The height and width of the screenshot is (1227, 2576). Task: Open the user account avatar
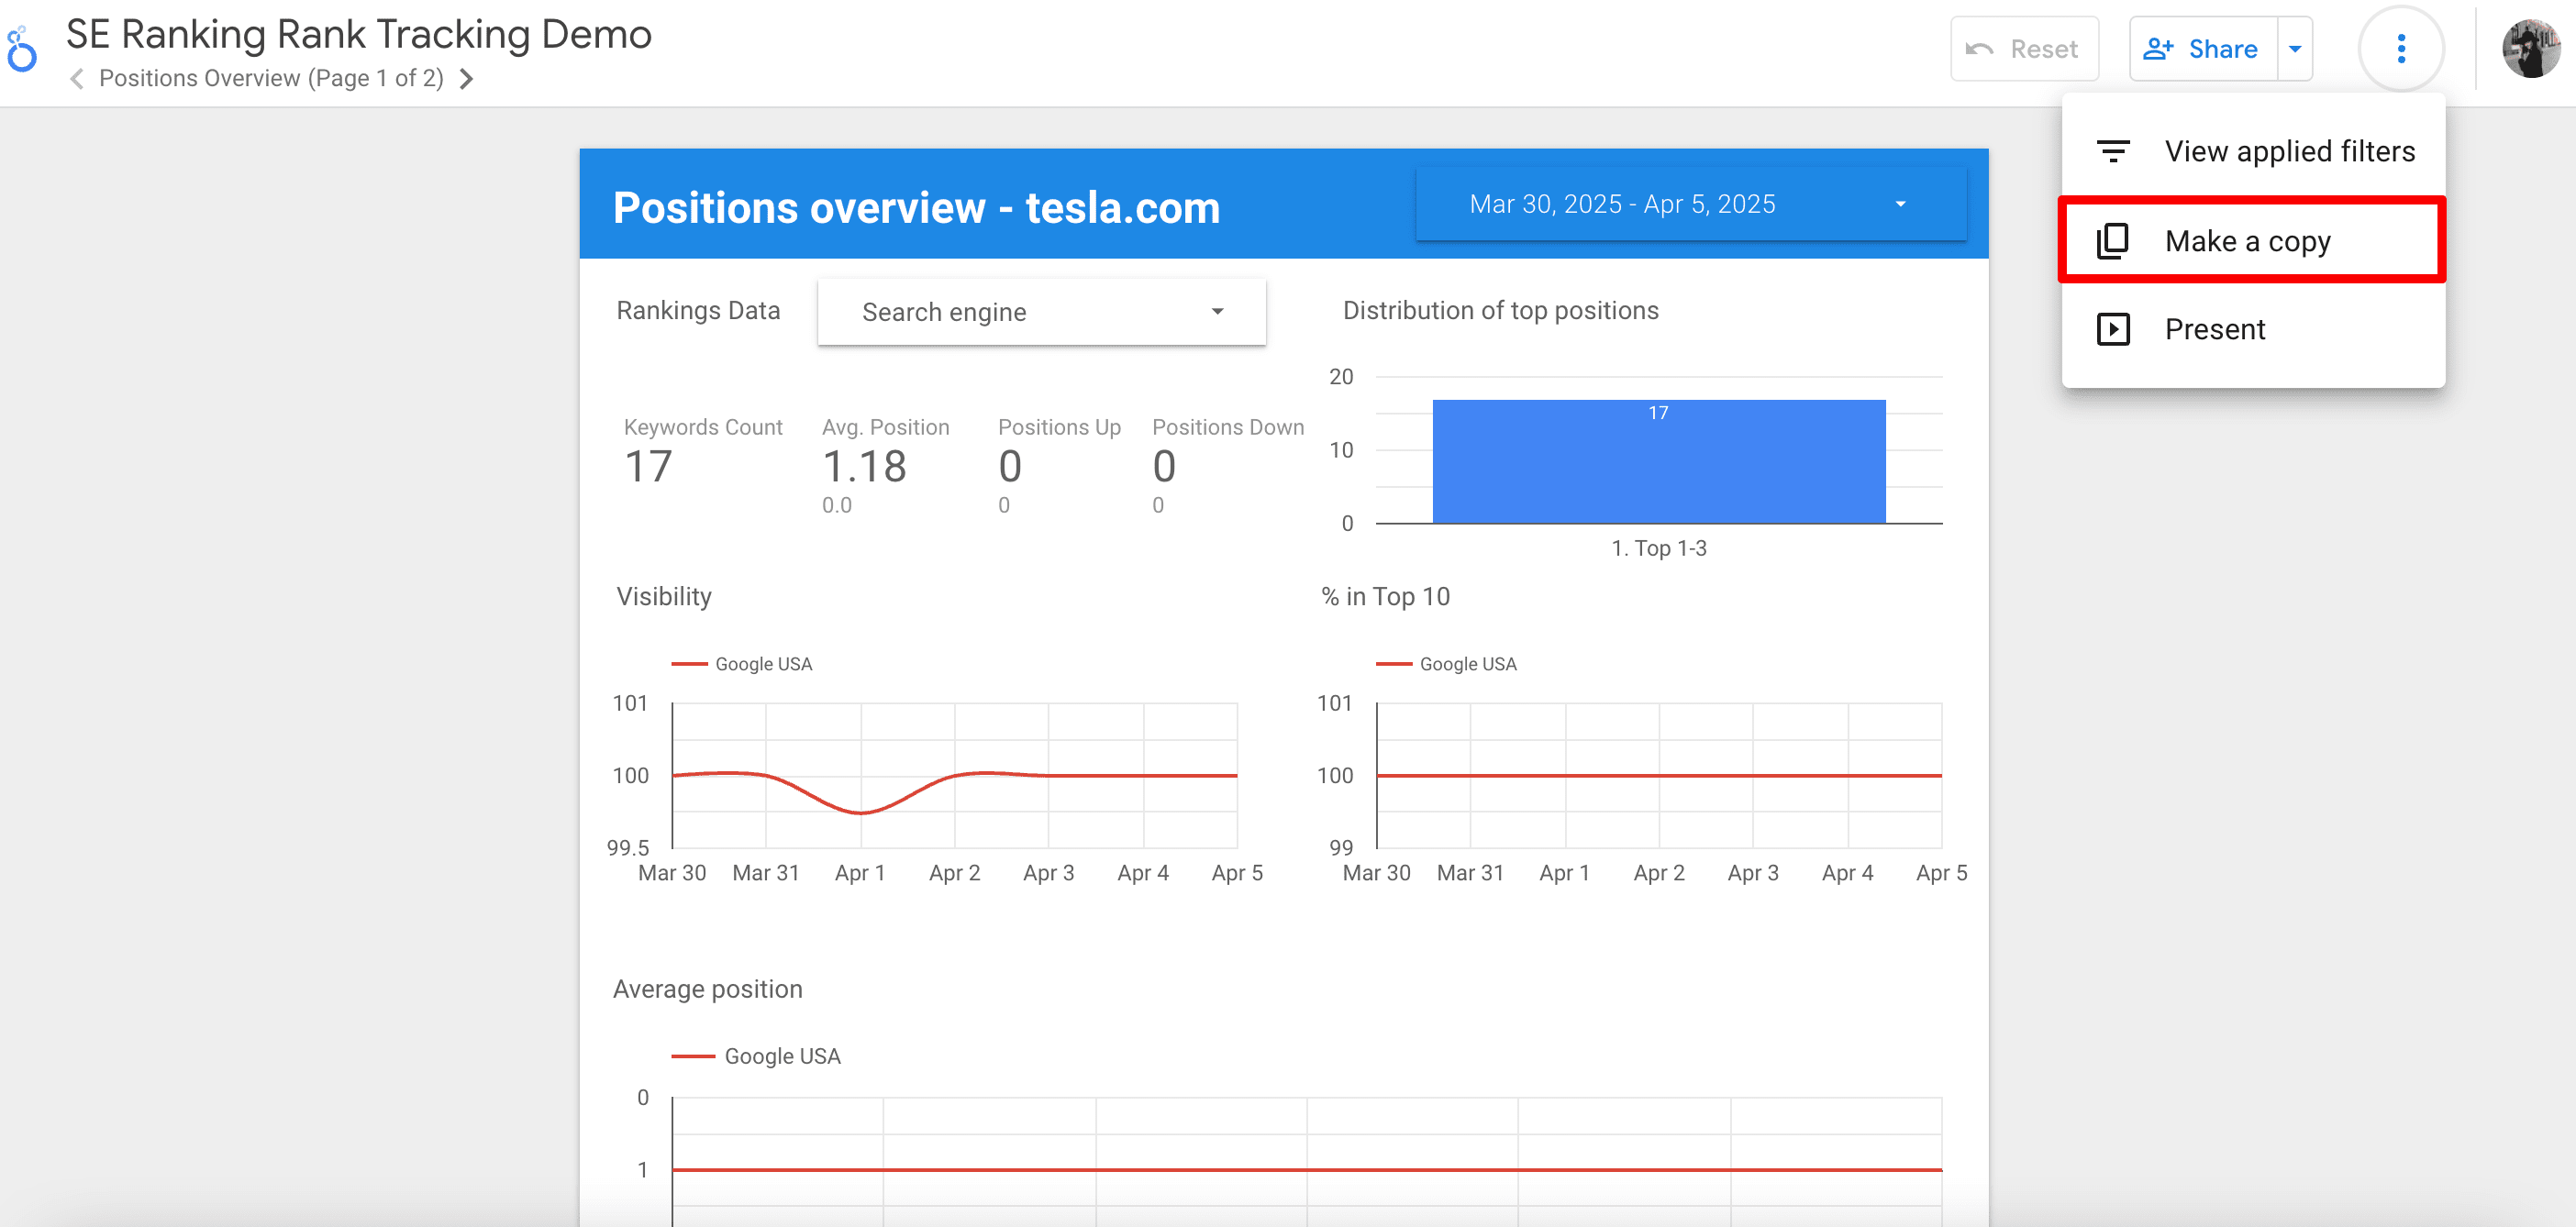click(x=2530, y=49)
